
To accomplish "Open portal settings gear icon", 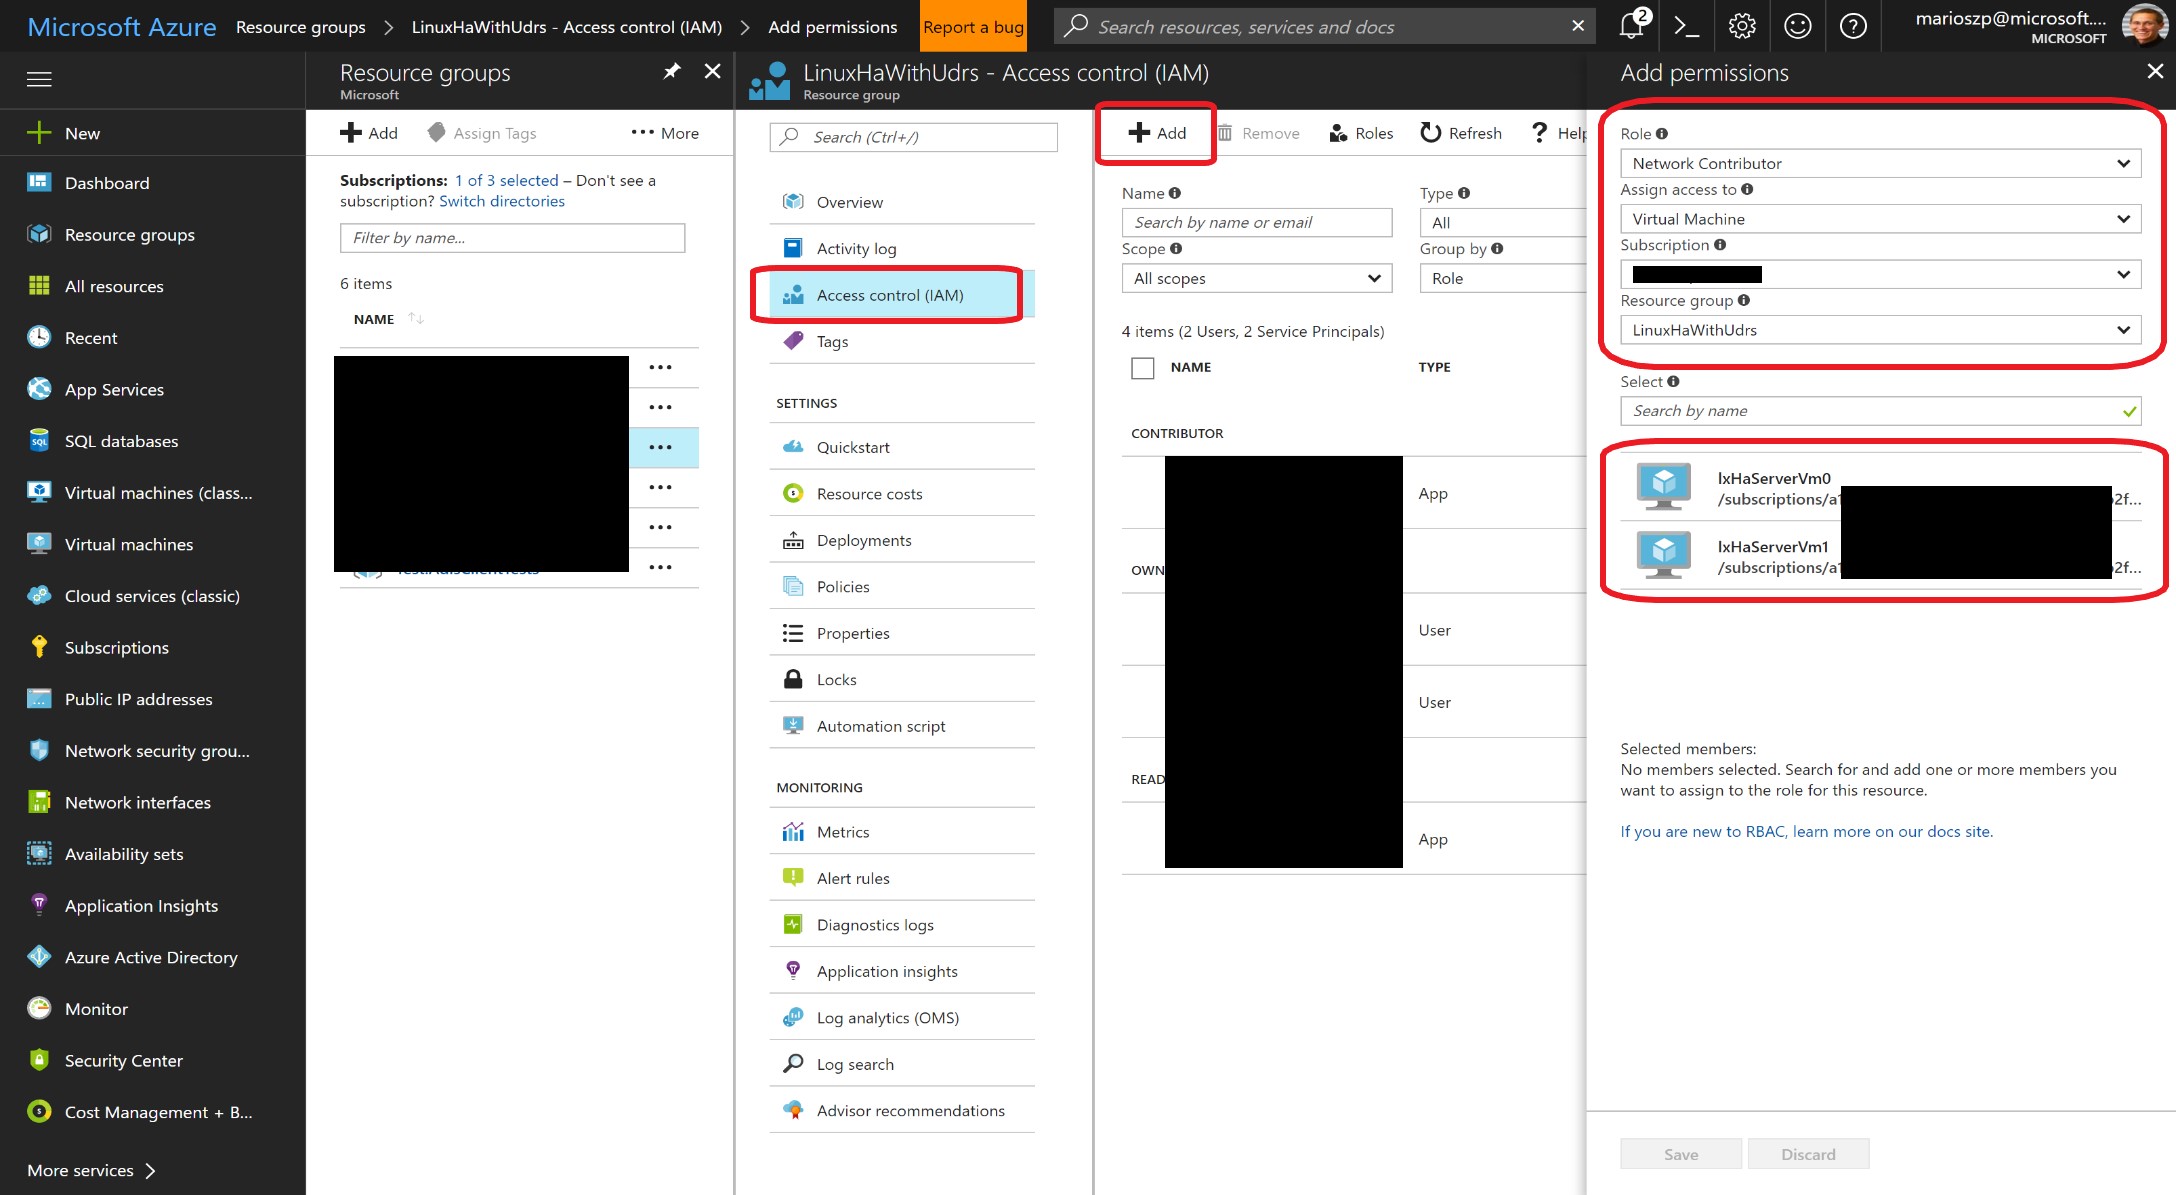I will coord(1742,27).
